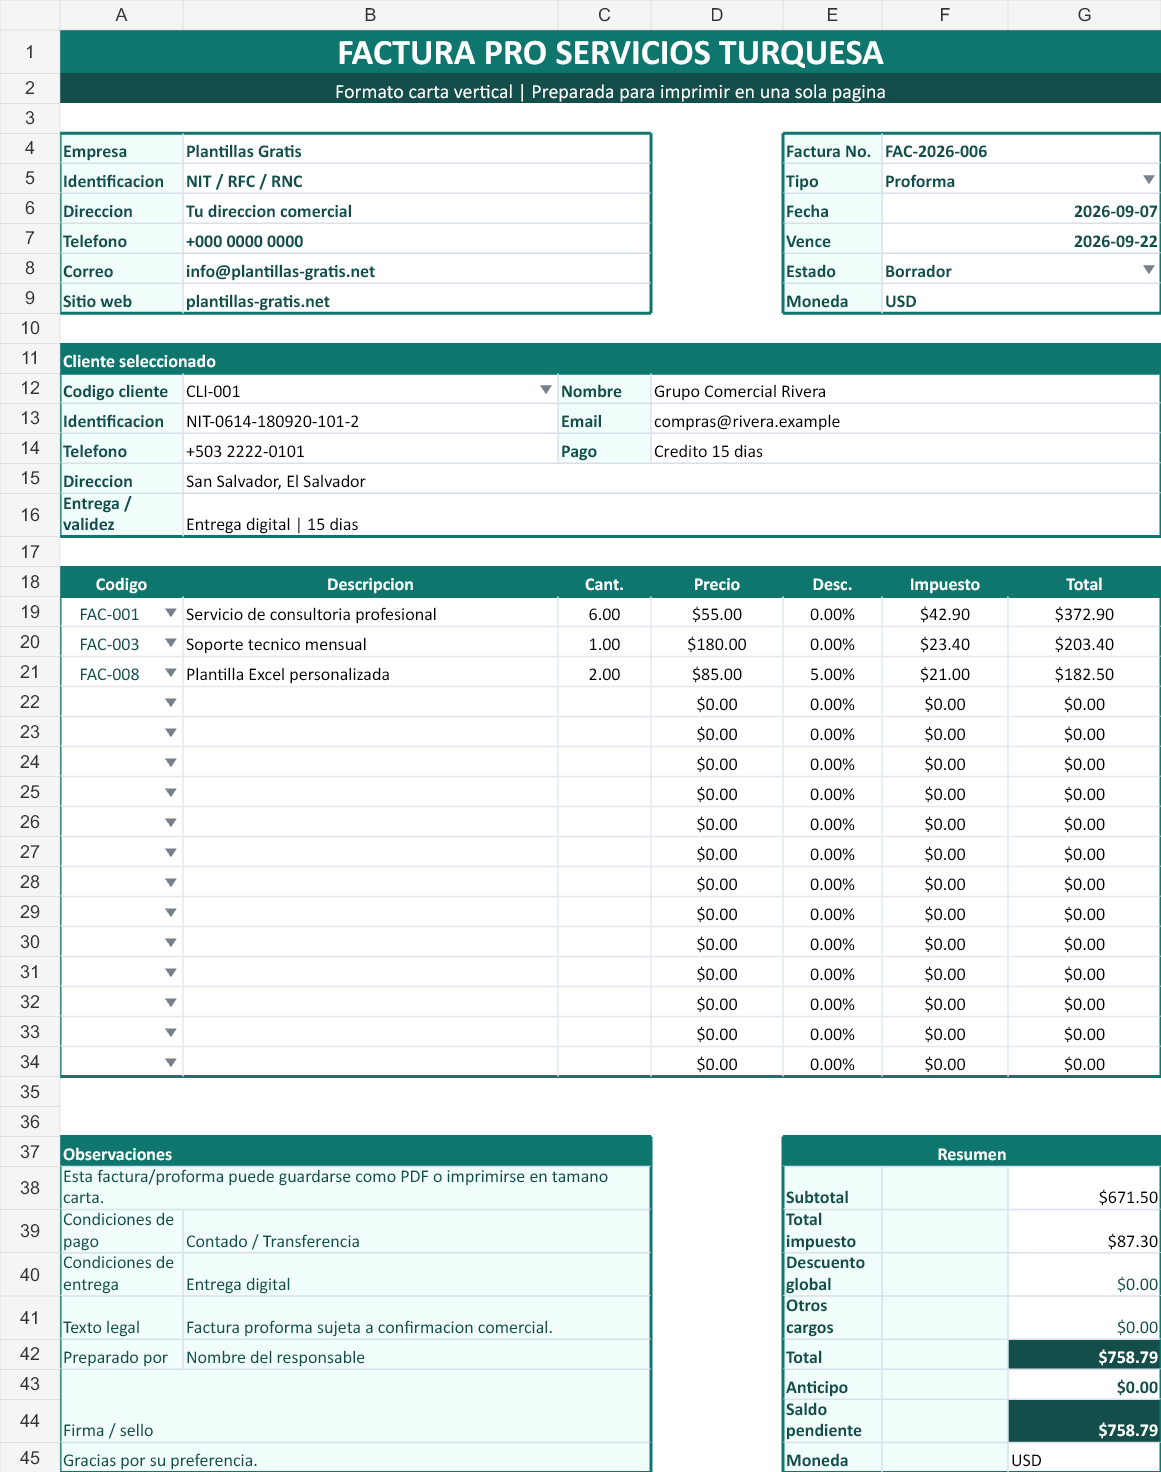This screenshot has height=1472, width=1161.
Task: Click the line total $203.40
Action: pos(1084,644)
